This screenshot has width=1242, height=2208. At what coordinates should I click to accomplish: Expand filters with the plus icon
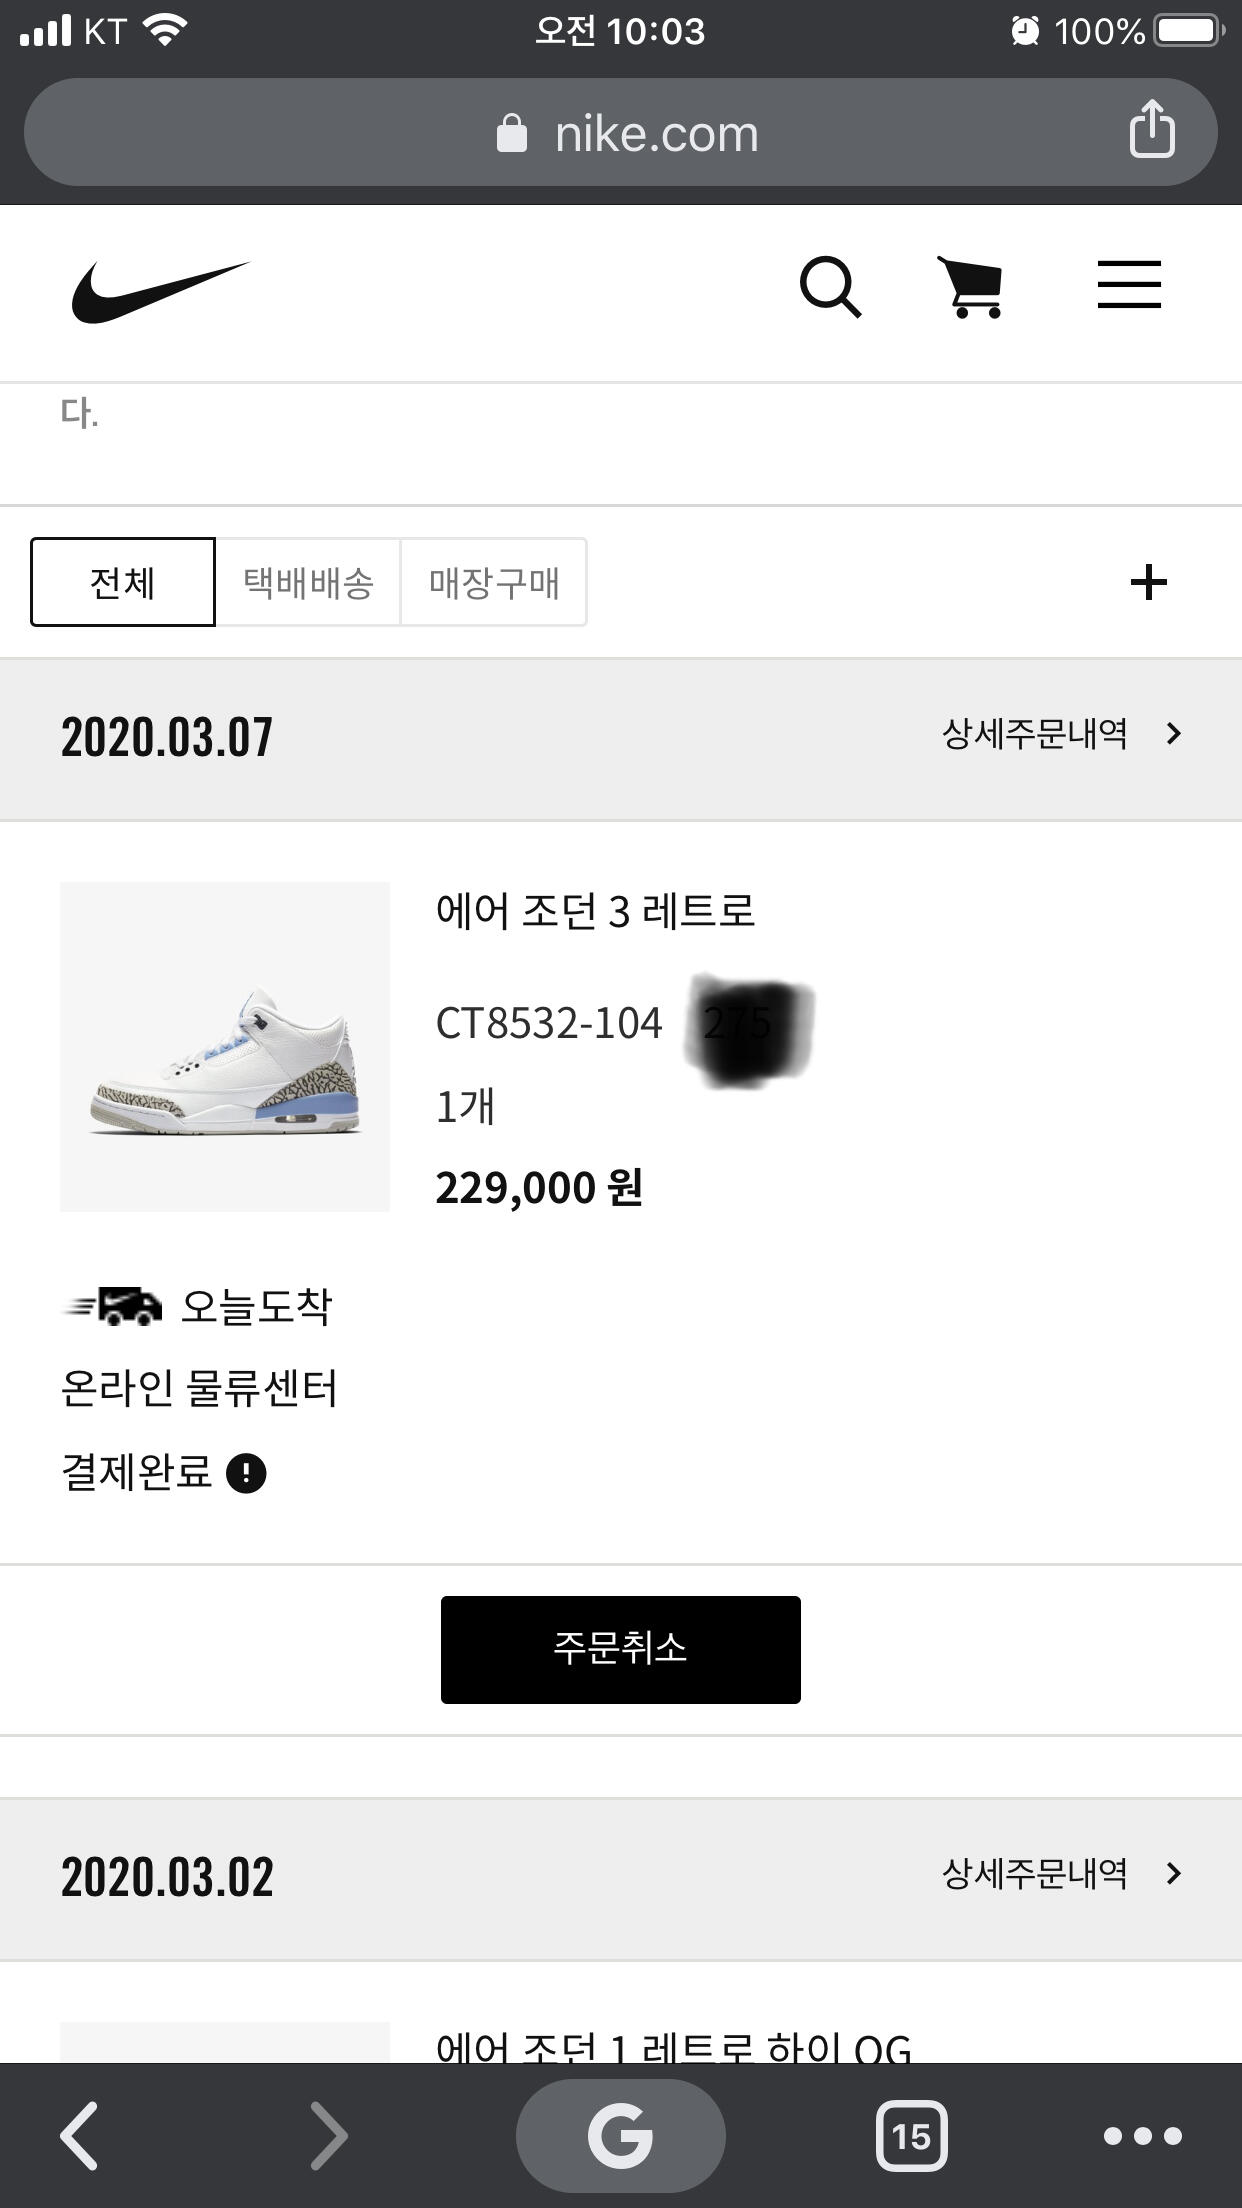1148,582
